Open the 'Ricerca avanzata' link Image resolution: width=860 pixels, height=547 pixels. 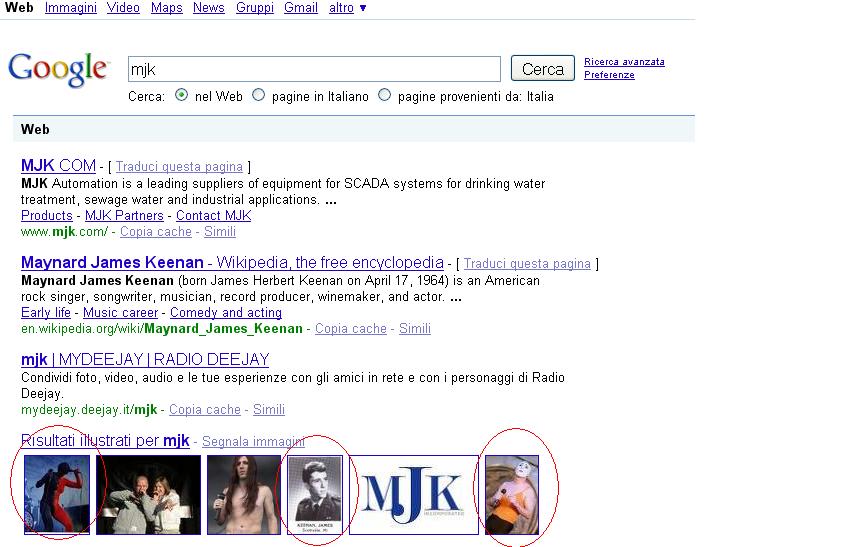[x=624, y=62]
